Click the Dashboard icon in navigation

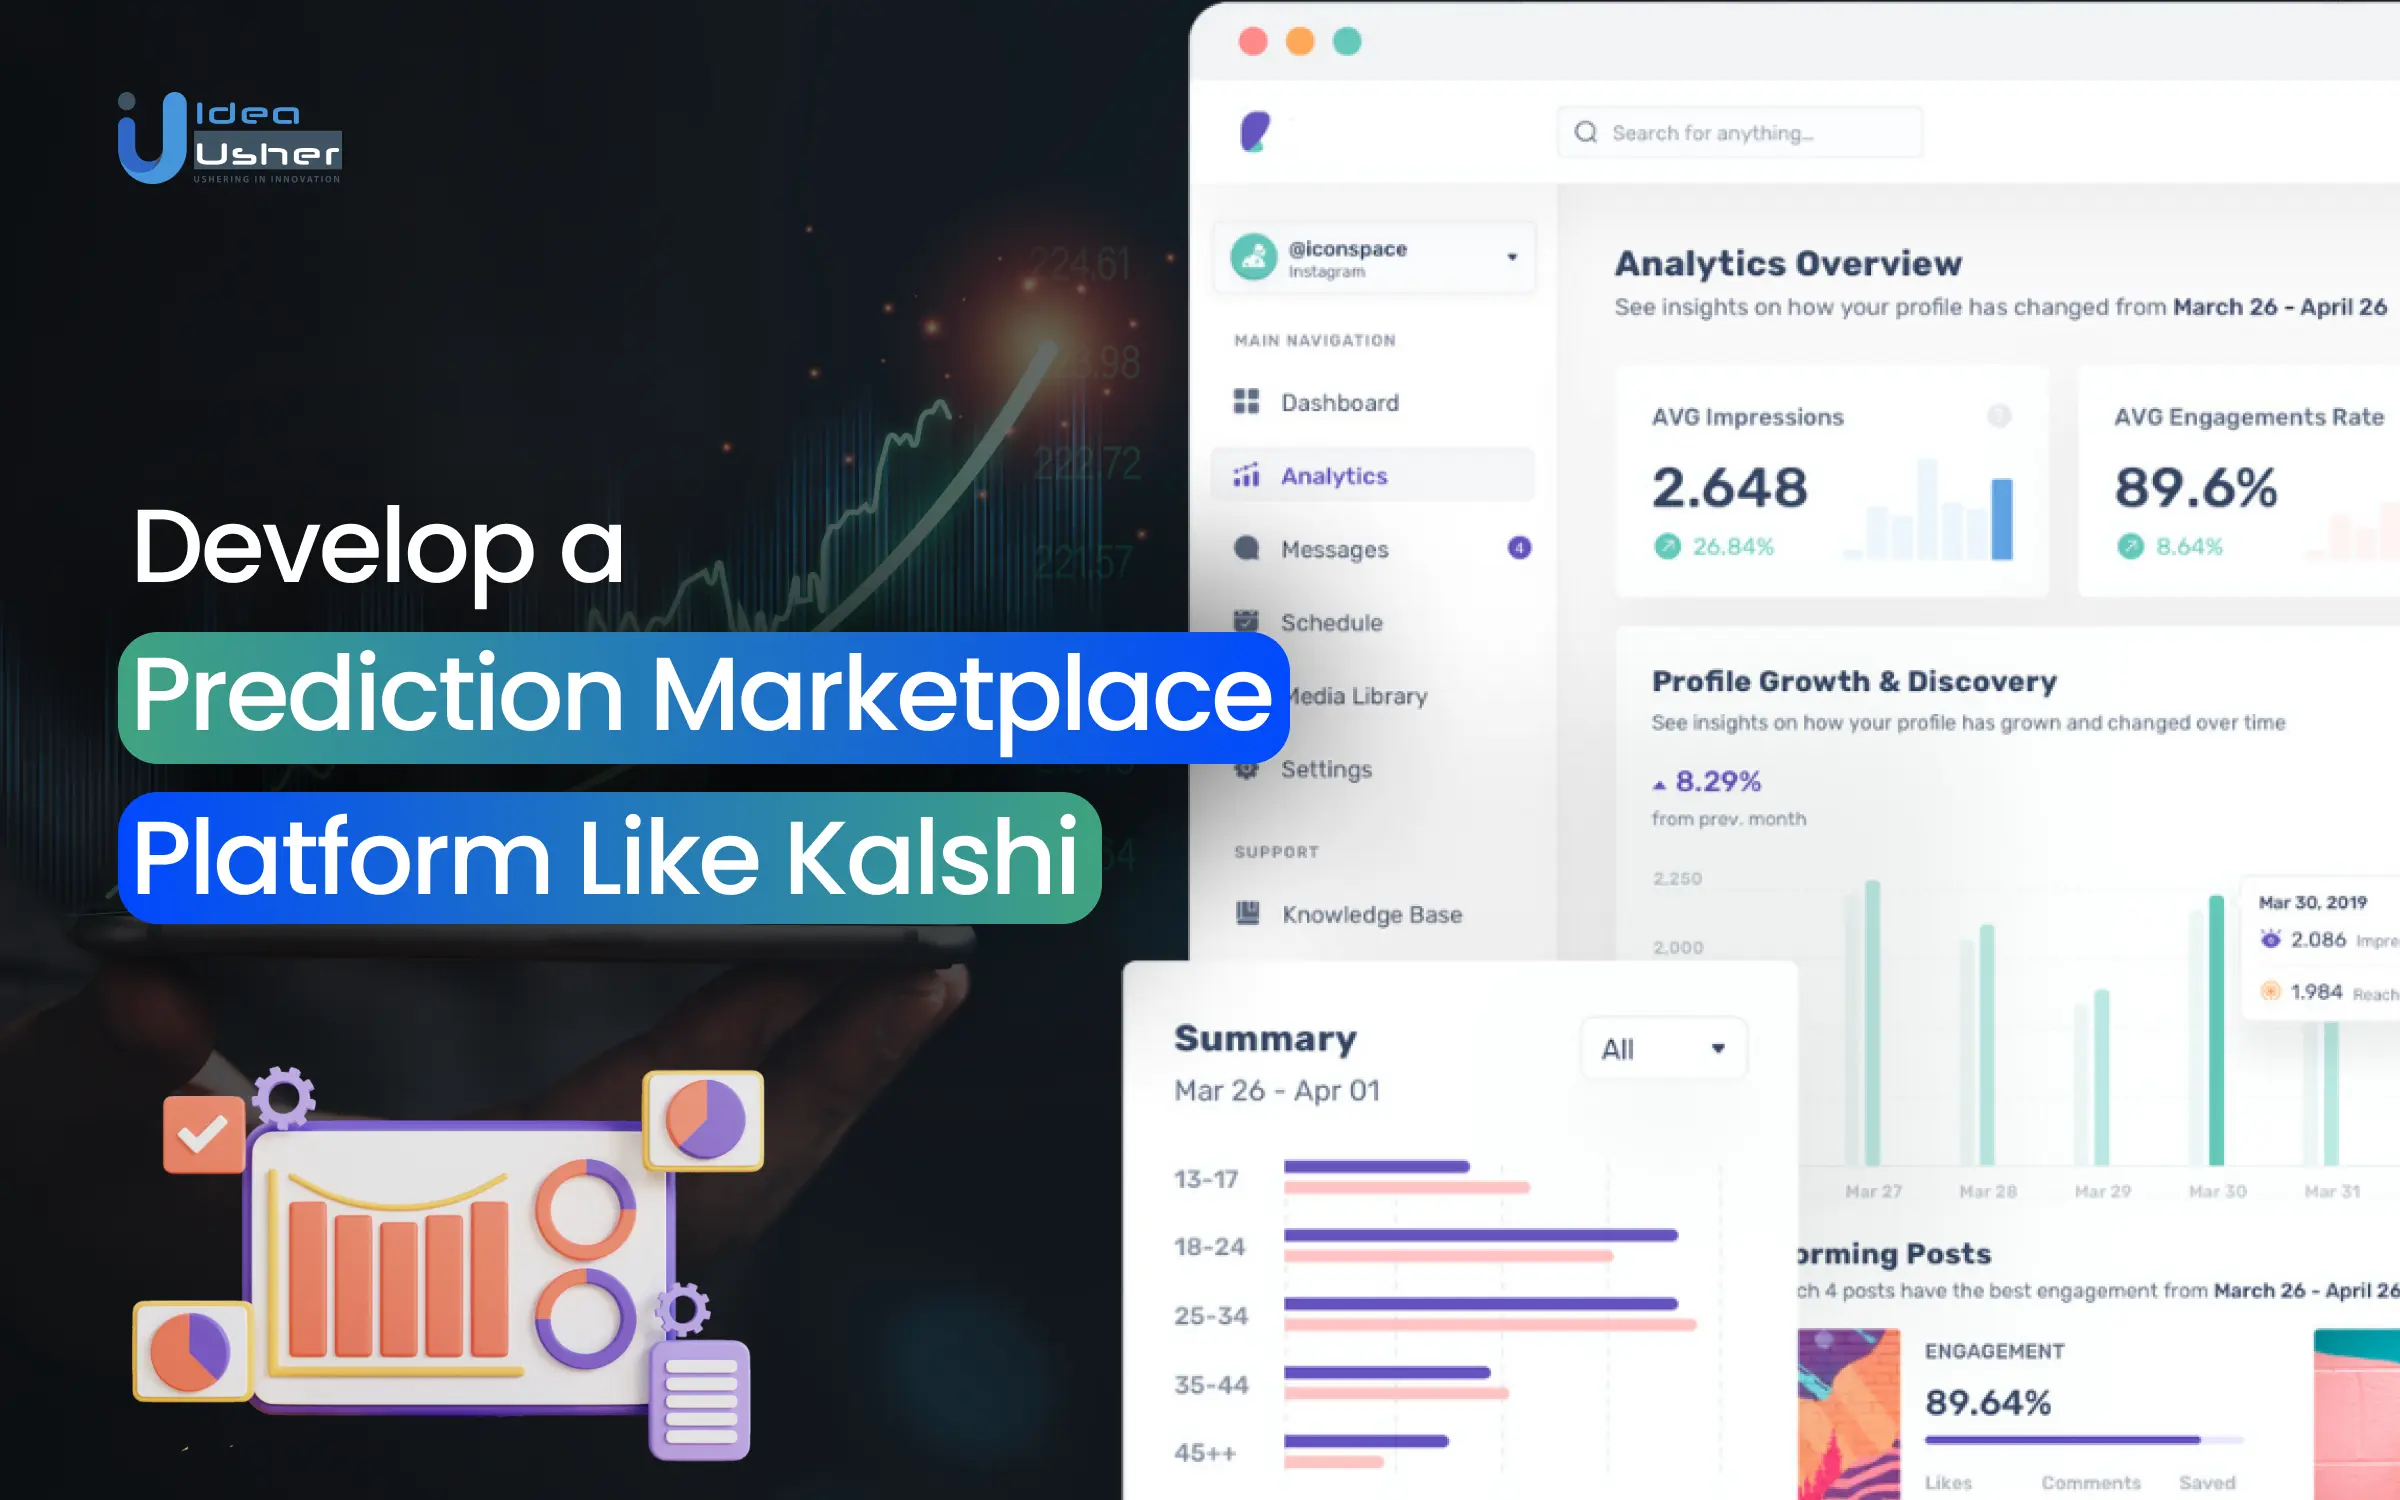[1248, 399]
